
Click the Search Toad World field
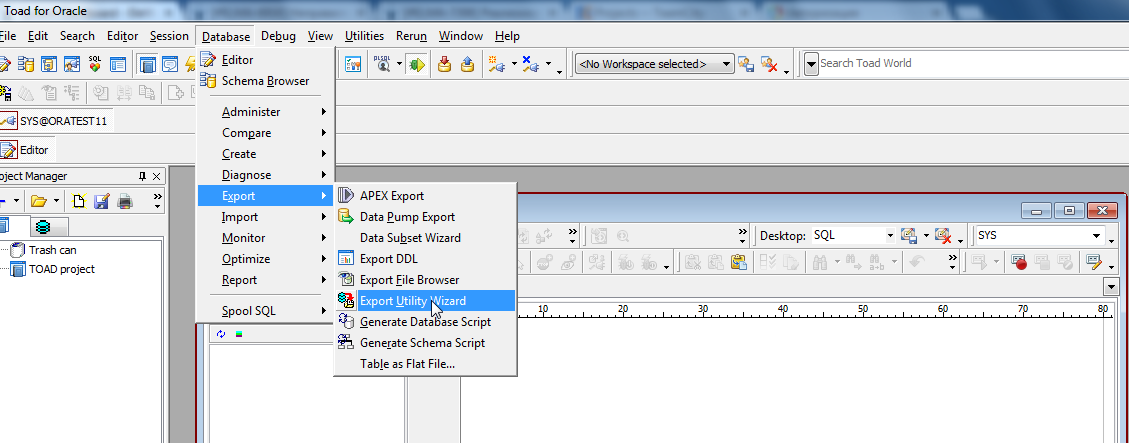960,63
